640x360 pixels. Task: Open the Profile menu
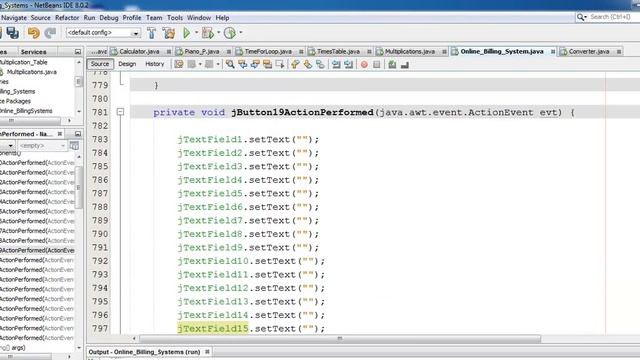pyautogui.click(x=132, y=18)
